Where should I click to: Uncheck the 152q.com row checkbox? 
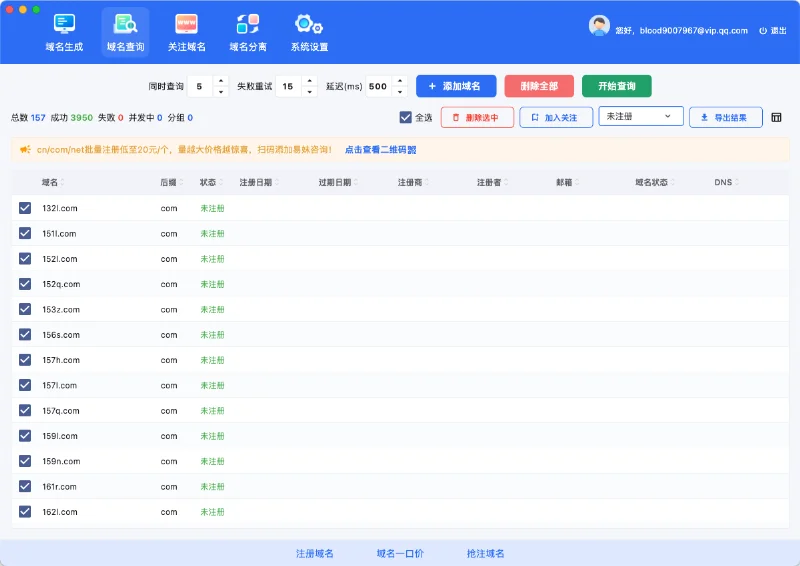pyautogui.click(x=25, y=284)
